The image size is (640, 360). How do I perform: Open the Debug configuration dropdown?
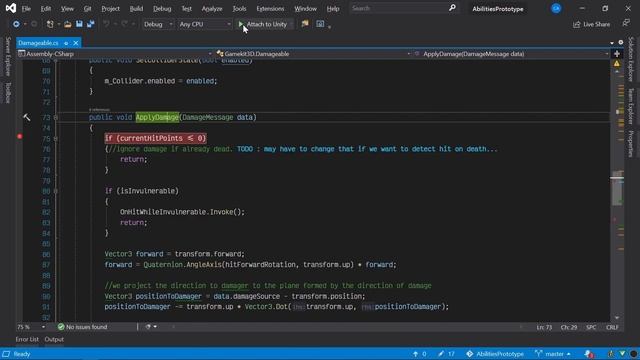(x=158, y=24)
